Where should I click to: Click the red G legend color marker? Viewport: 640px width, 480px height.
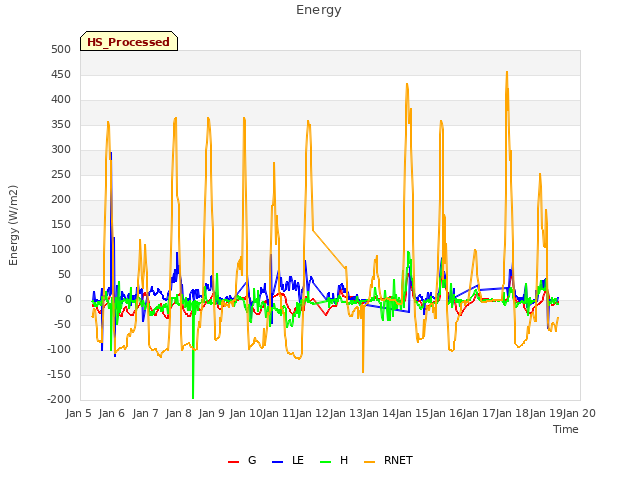pos(233,462)
